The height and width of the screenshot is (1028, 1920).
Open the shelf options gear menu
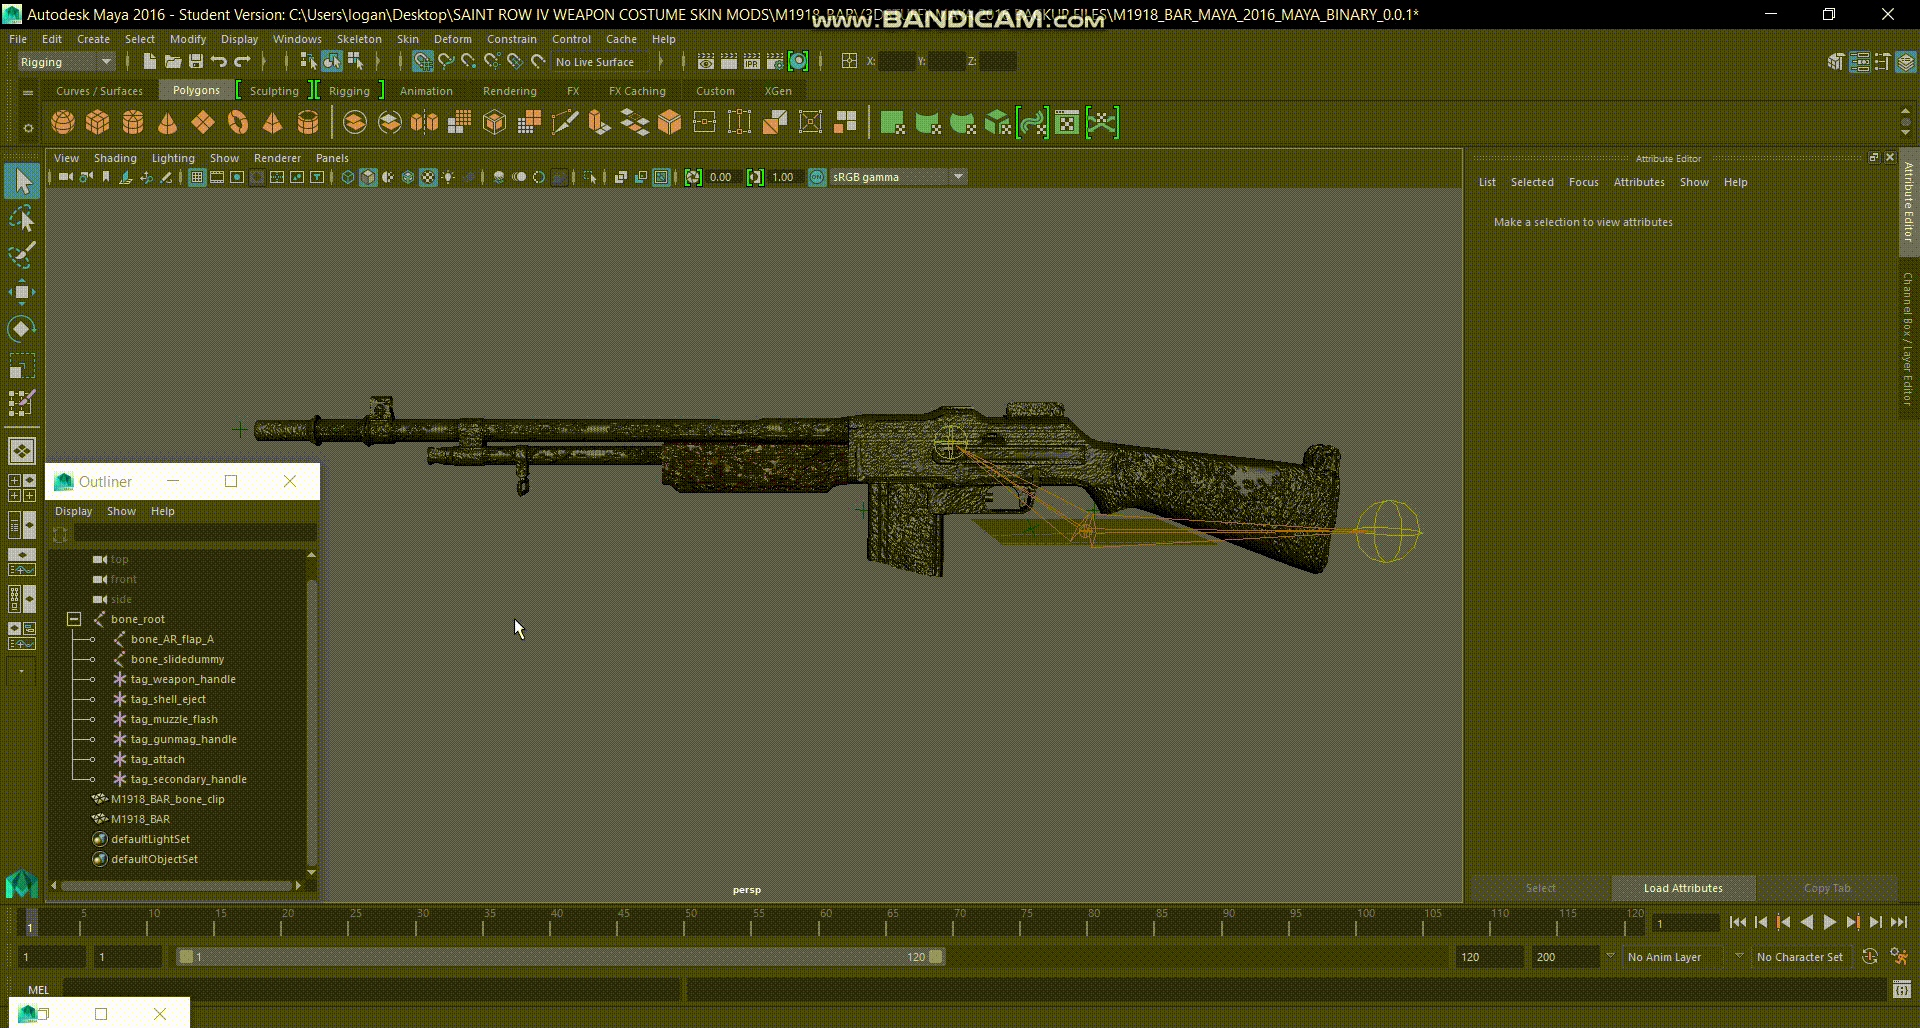(28, 127)
